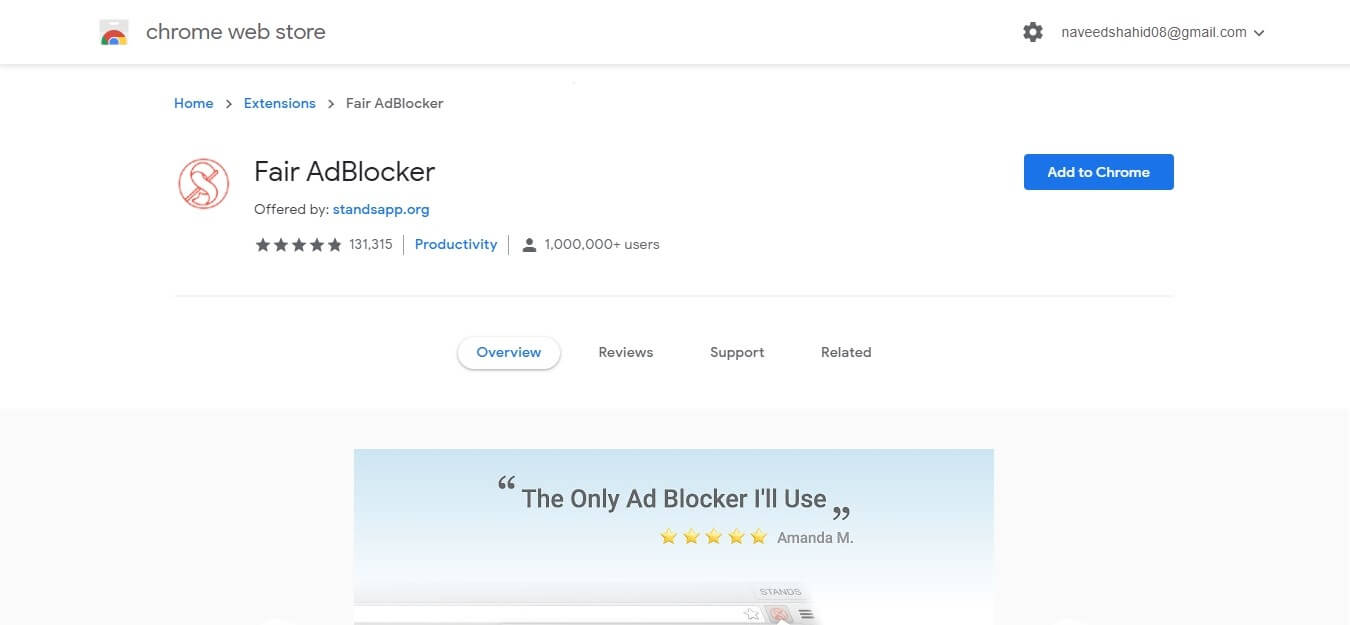Navigate to Extensions breadcrumb link

(x=280, y=103)
